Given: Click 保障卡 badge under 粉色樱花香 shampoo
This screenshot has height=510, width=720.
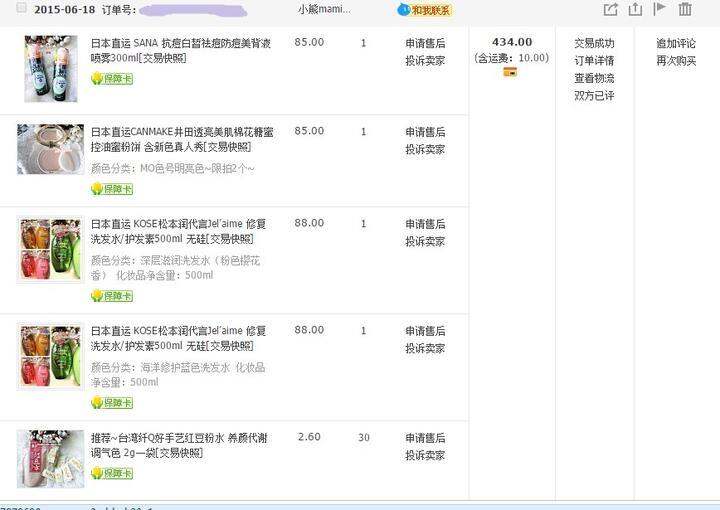Looking at the screenshot, I should [112, 296].
